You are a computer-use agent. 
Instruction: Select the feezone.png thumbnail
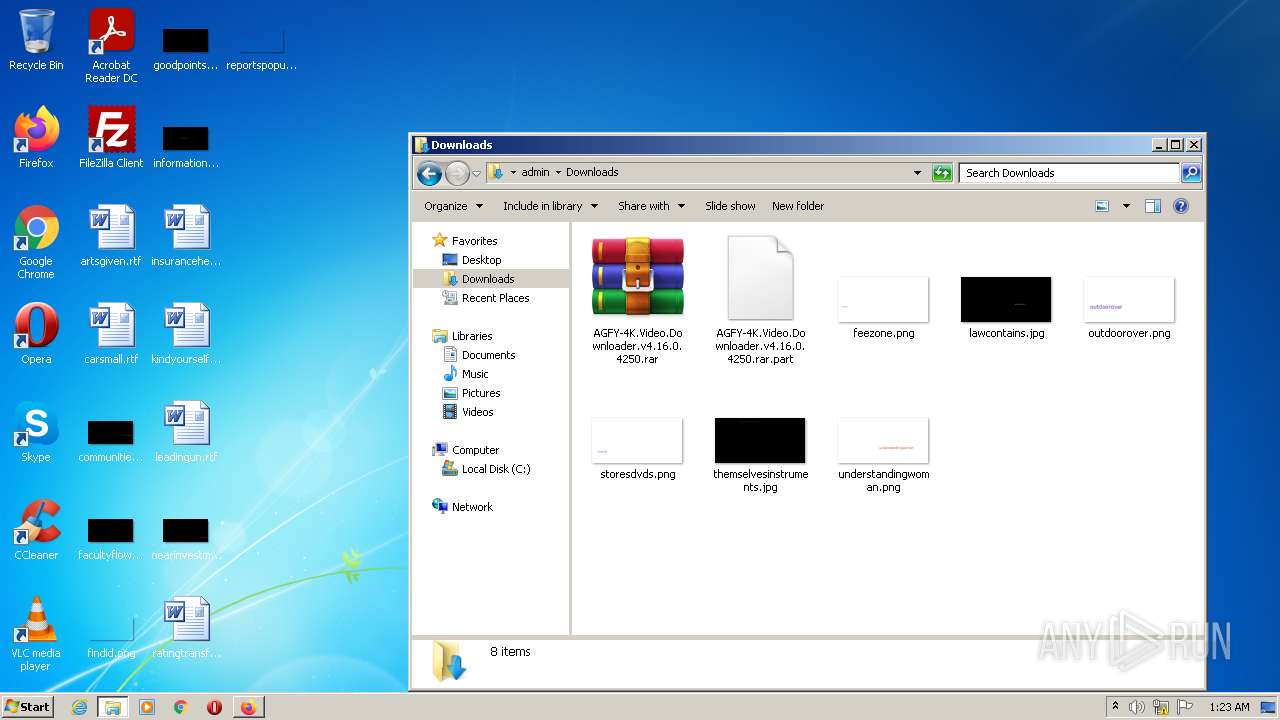pos(883,308)
